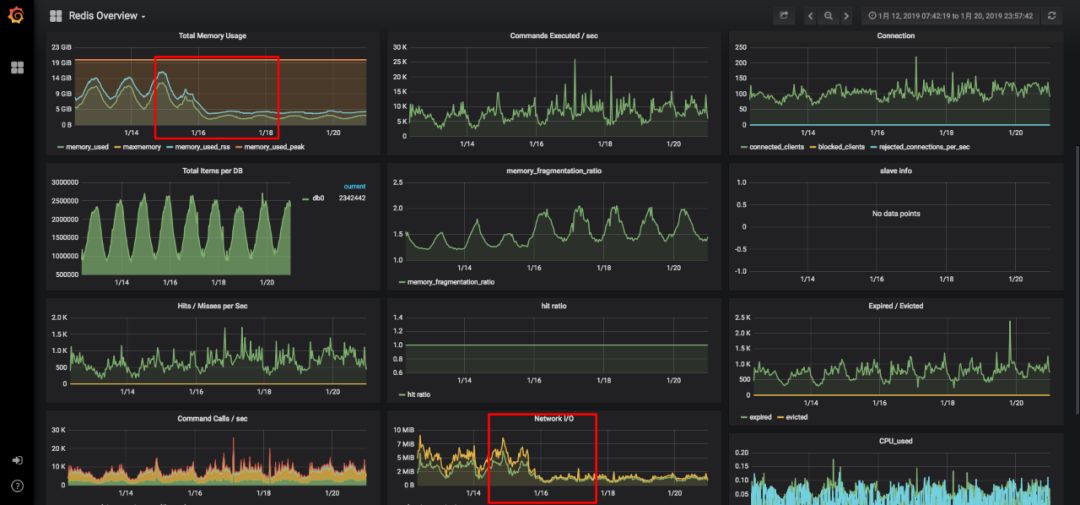Open the dashboards grid icon in sidebar

tap(17, 68)
